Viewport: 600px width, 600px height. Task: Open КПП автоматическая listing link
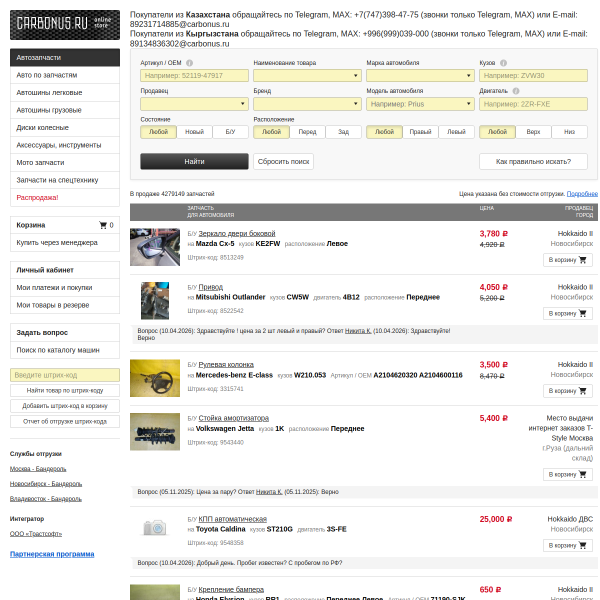tap(232, 519)
